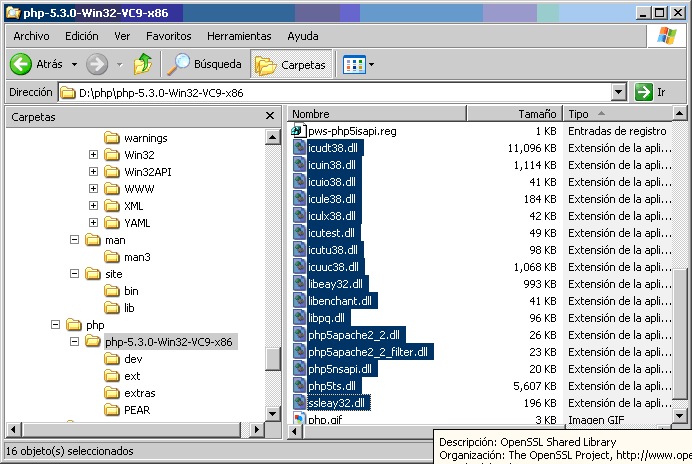Expand the XML folder node
692x464 pixels.
click(x=93, y=205)
